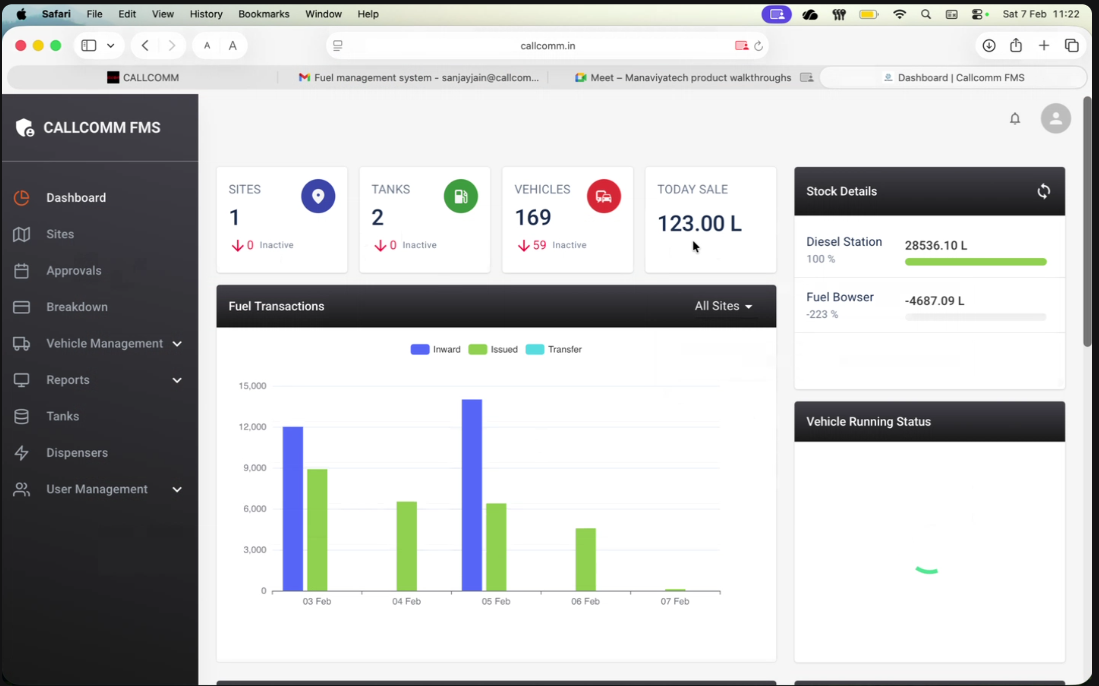Click the Diesel Station progress bar
The width and height of the screenshot is (1099, 686).
click(975, 261)
